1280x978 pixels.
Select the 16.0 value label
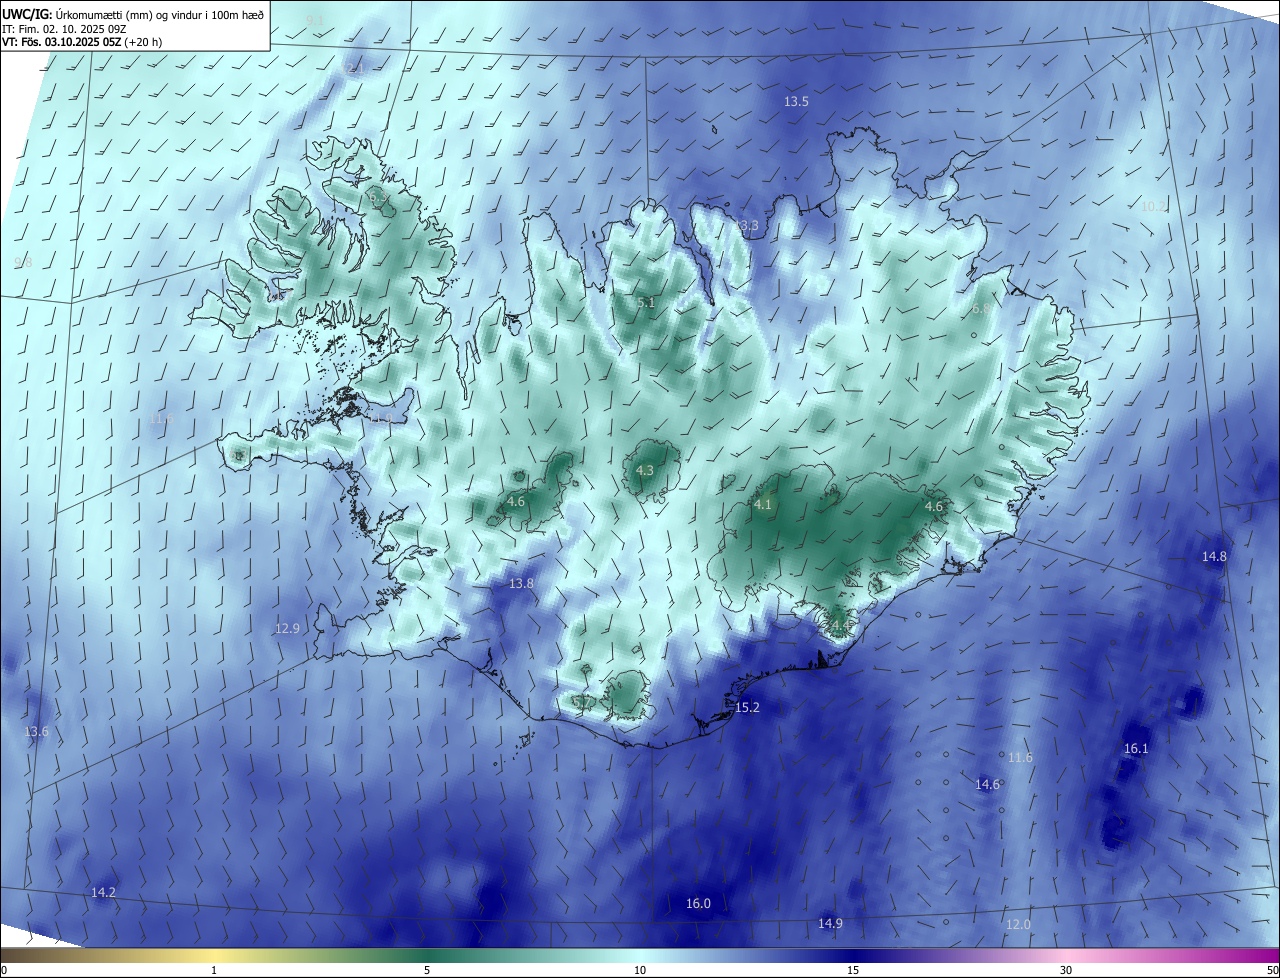pos(698,903)
